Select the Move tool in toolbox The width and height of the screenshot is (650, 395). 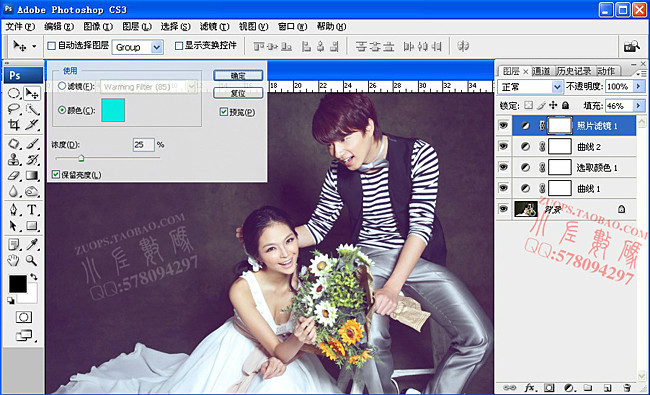32,93
